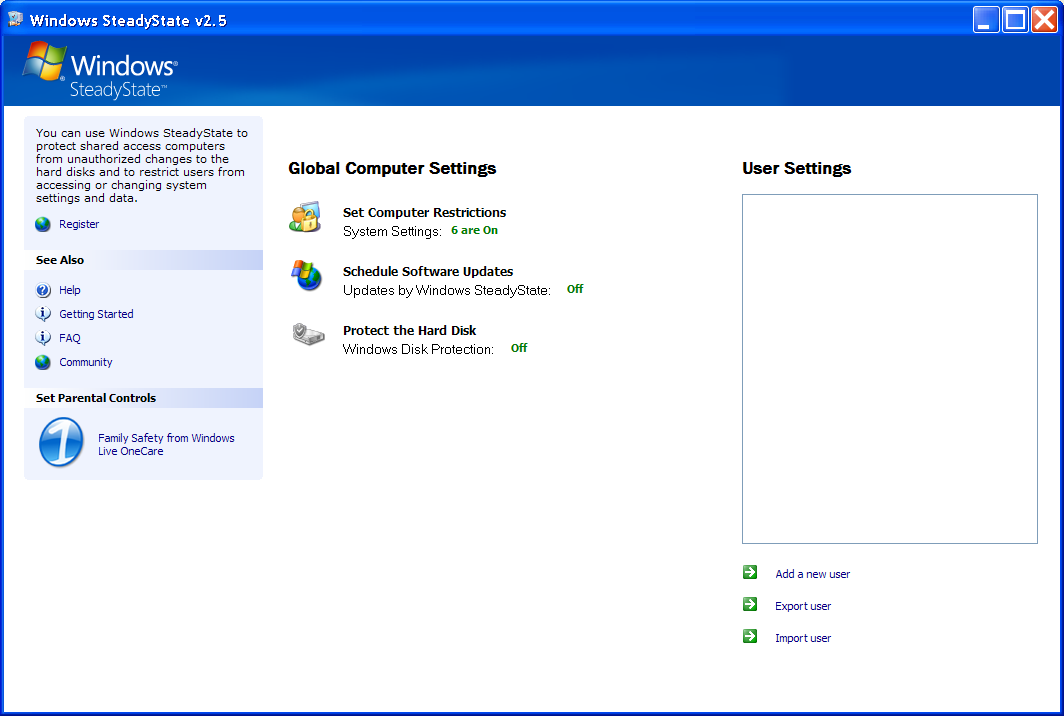Click the Schedule Software Updates Windows icon
The width and height of the screenshot is (1064, 716).
click(306, 275)
